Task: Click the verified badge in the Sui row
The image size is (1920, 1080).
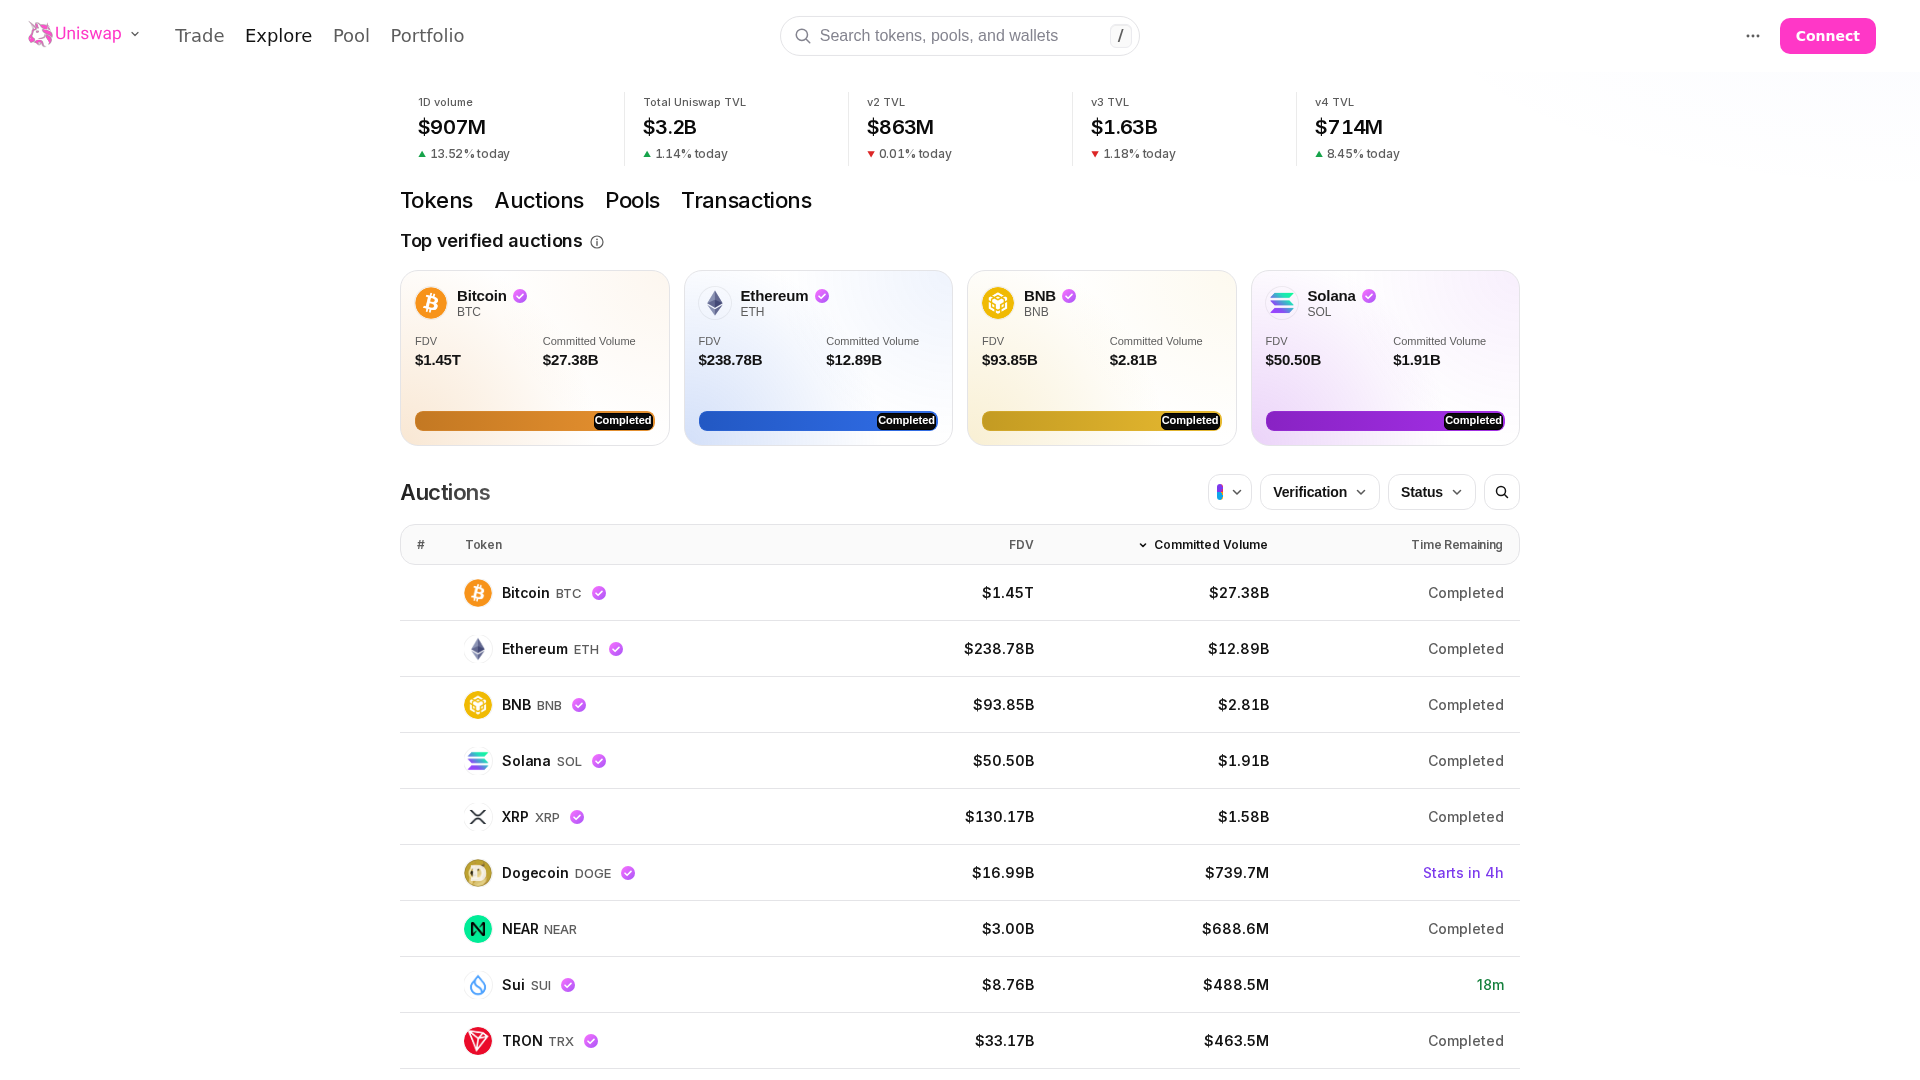Action: click(x=568, y=985)
